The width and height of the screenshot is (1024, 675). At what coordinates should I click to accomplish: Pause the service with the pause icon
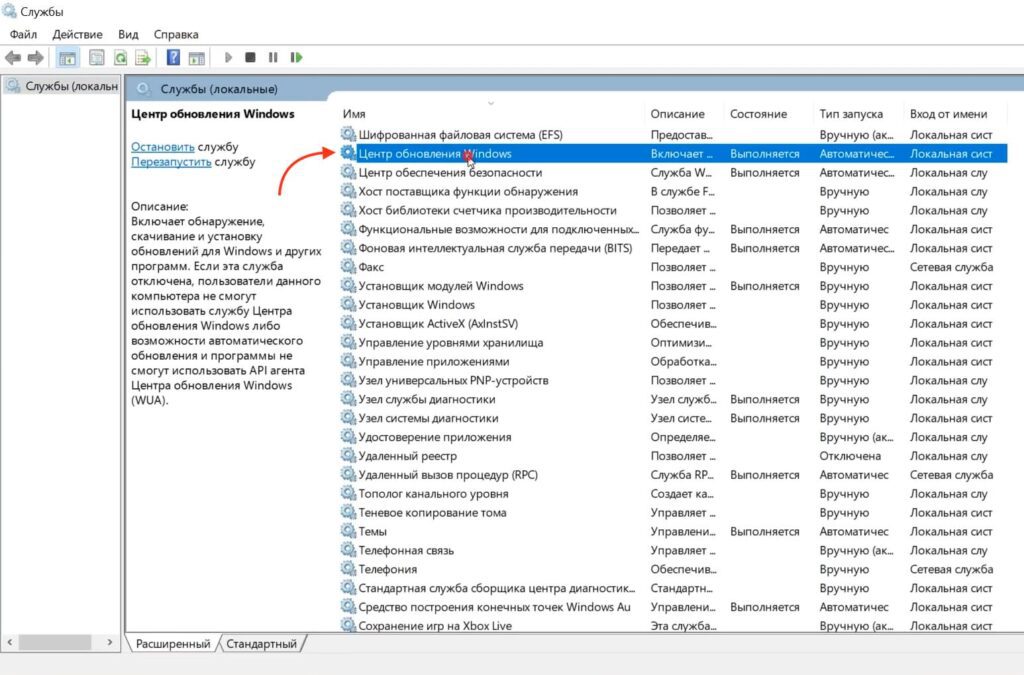(x=273, y=57)
